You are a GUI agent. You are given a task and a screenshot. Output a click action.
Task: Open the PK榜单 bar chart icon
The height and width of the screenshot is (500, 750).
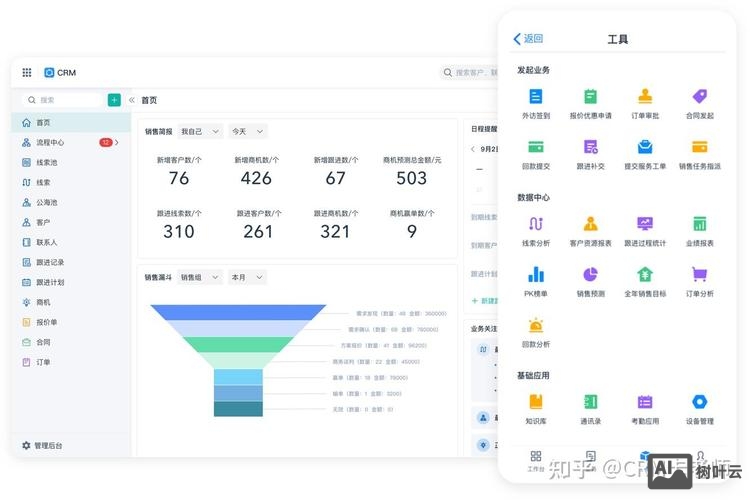[x=536, y=274]
